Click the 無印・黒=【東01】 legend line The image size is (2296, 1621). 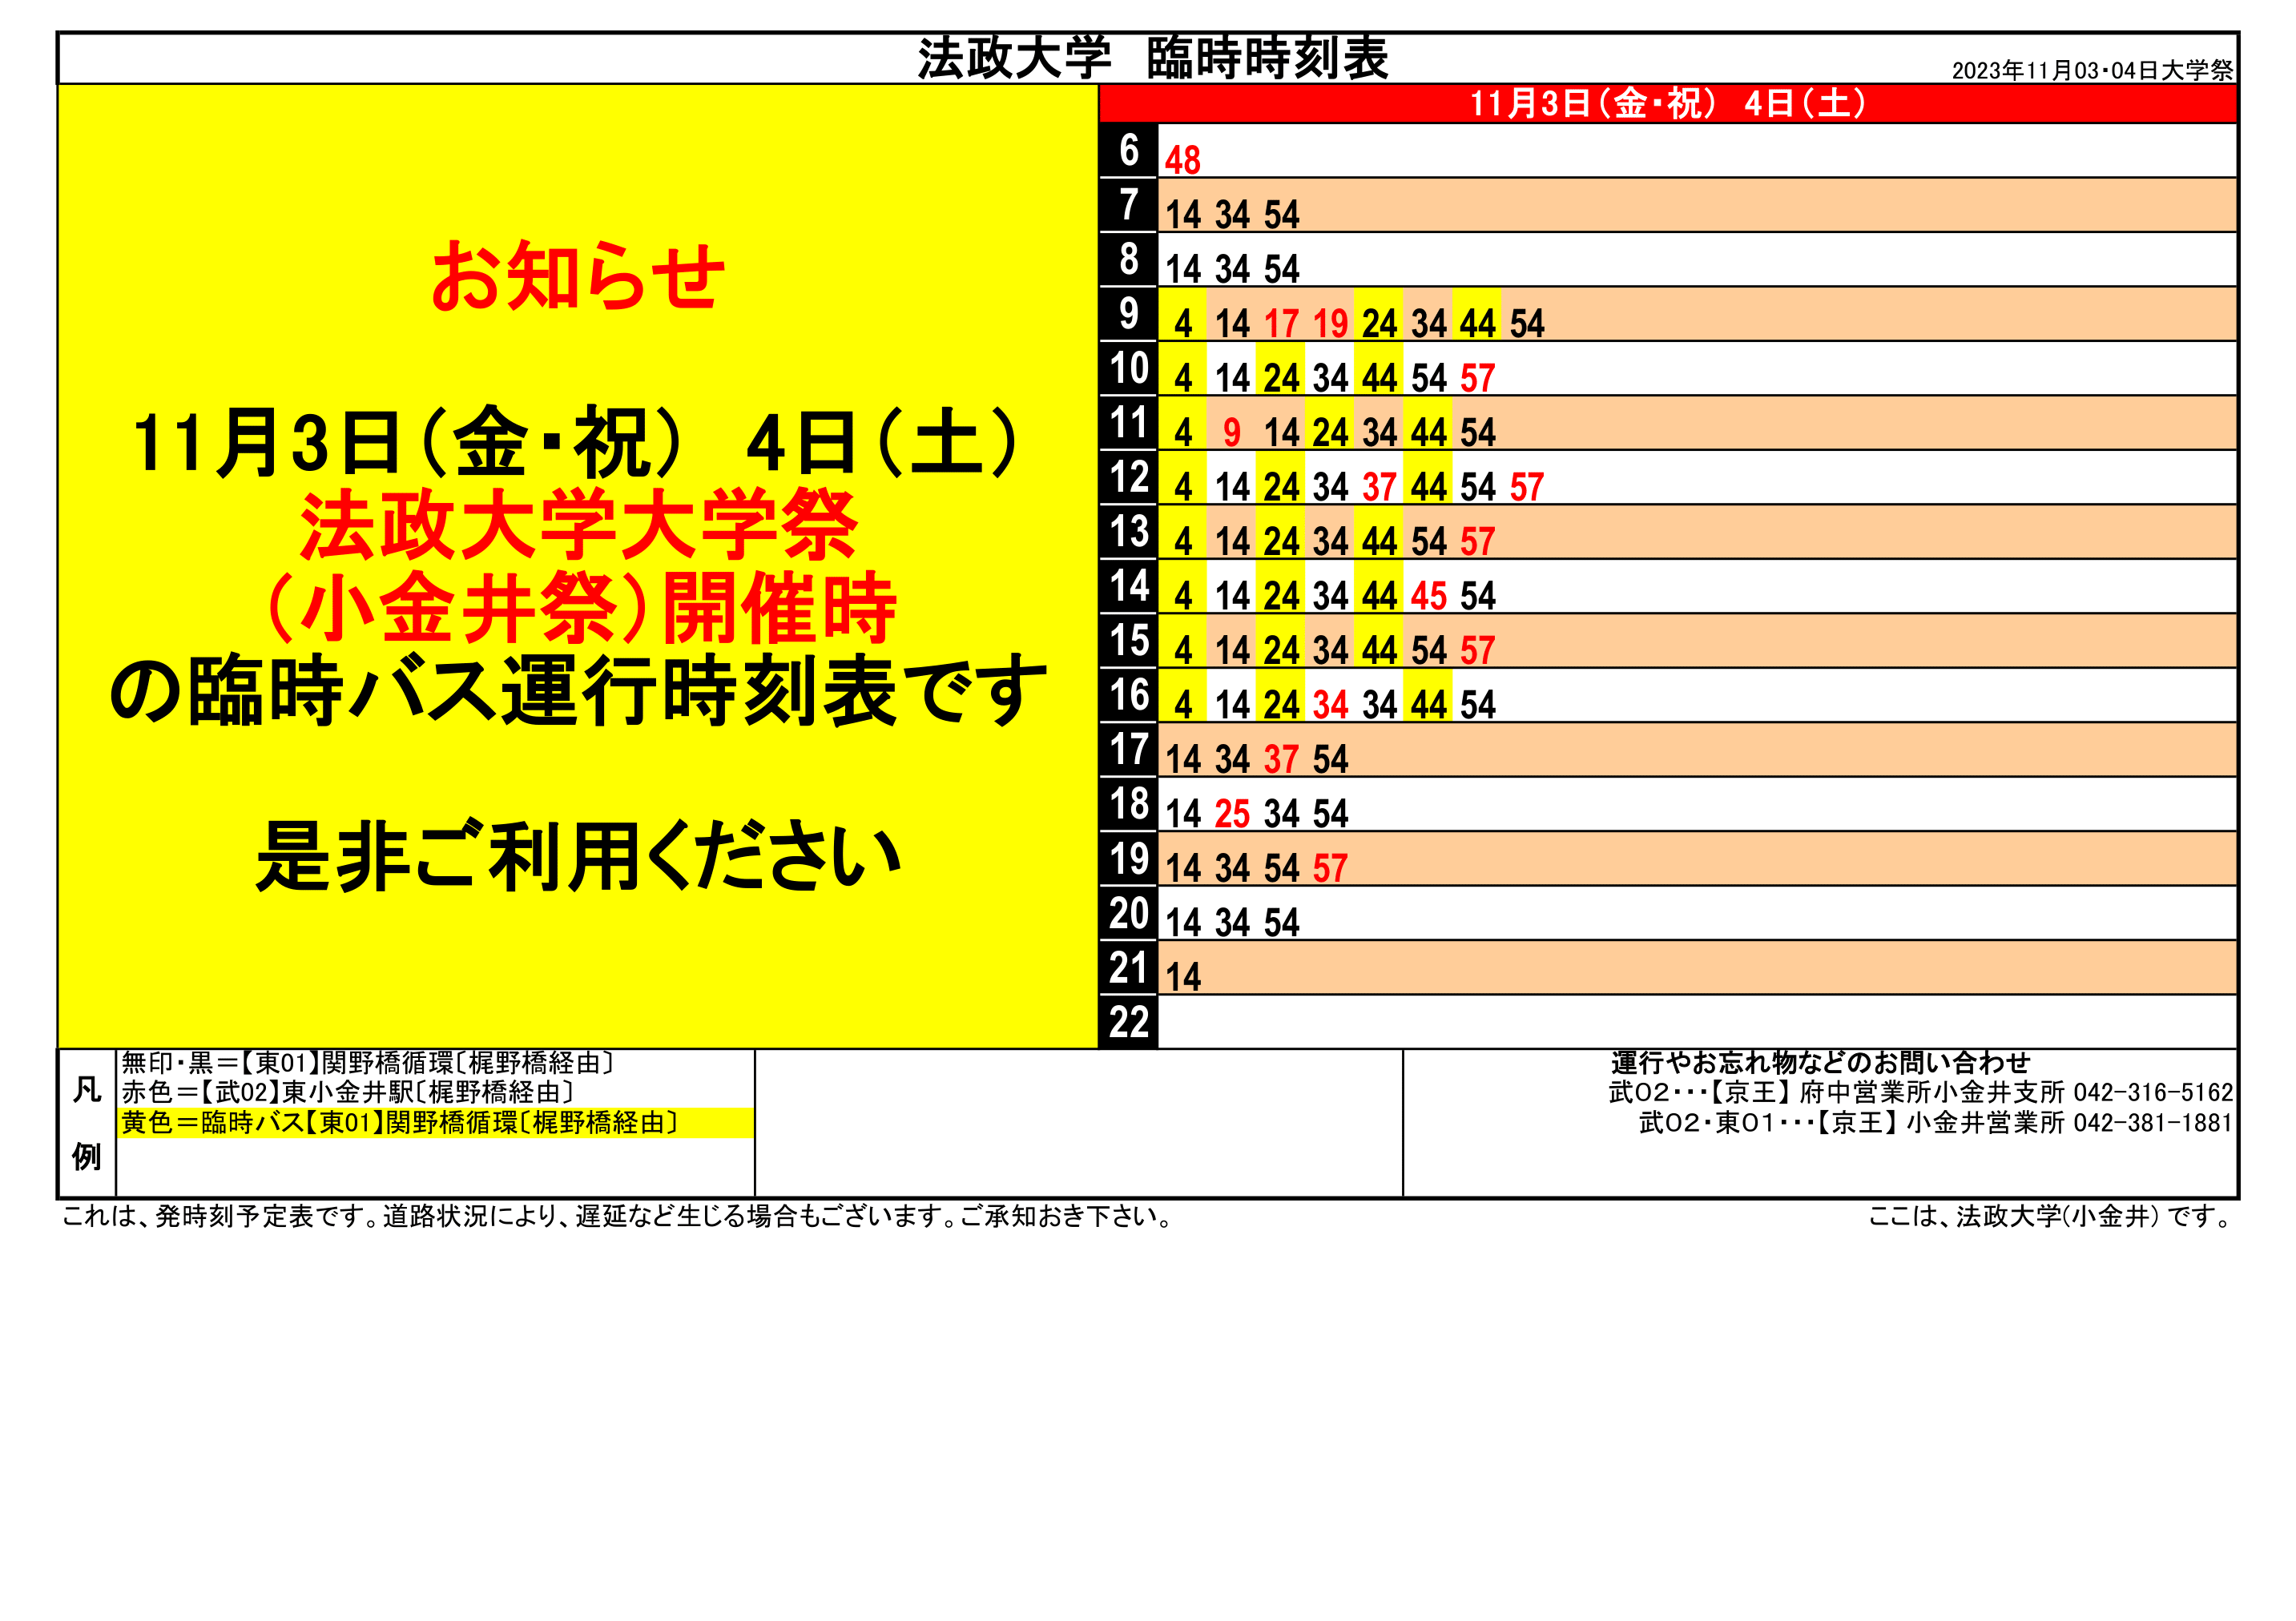(x=367, y=1062)
